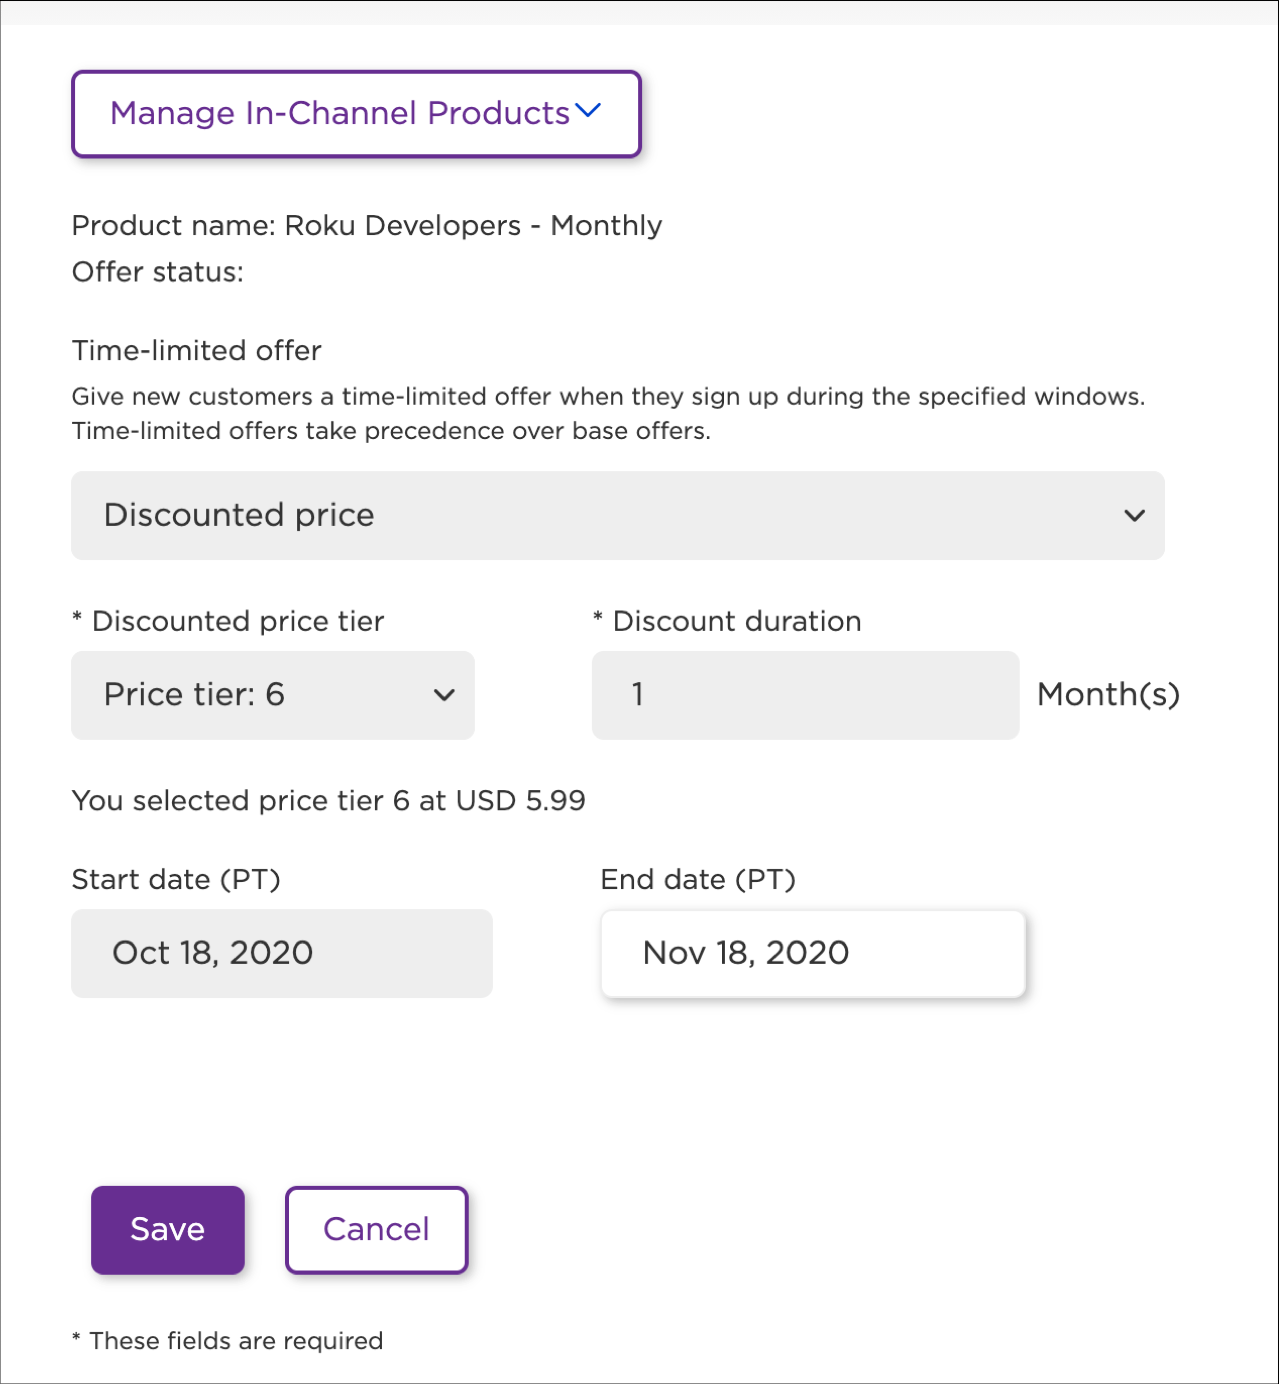
Task: Open the Discounted price offer type selector
Action: 617,516
